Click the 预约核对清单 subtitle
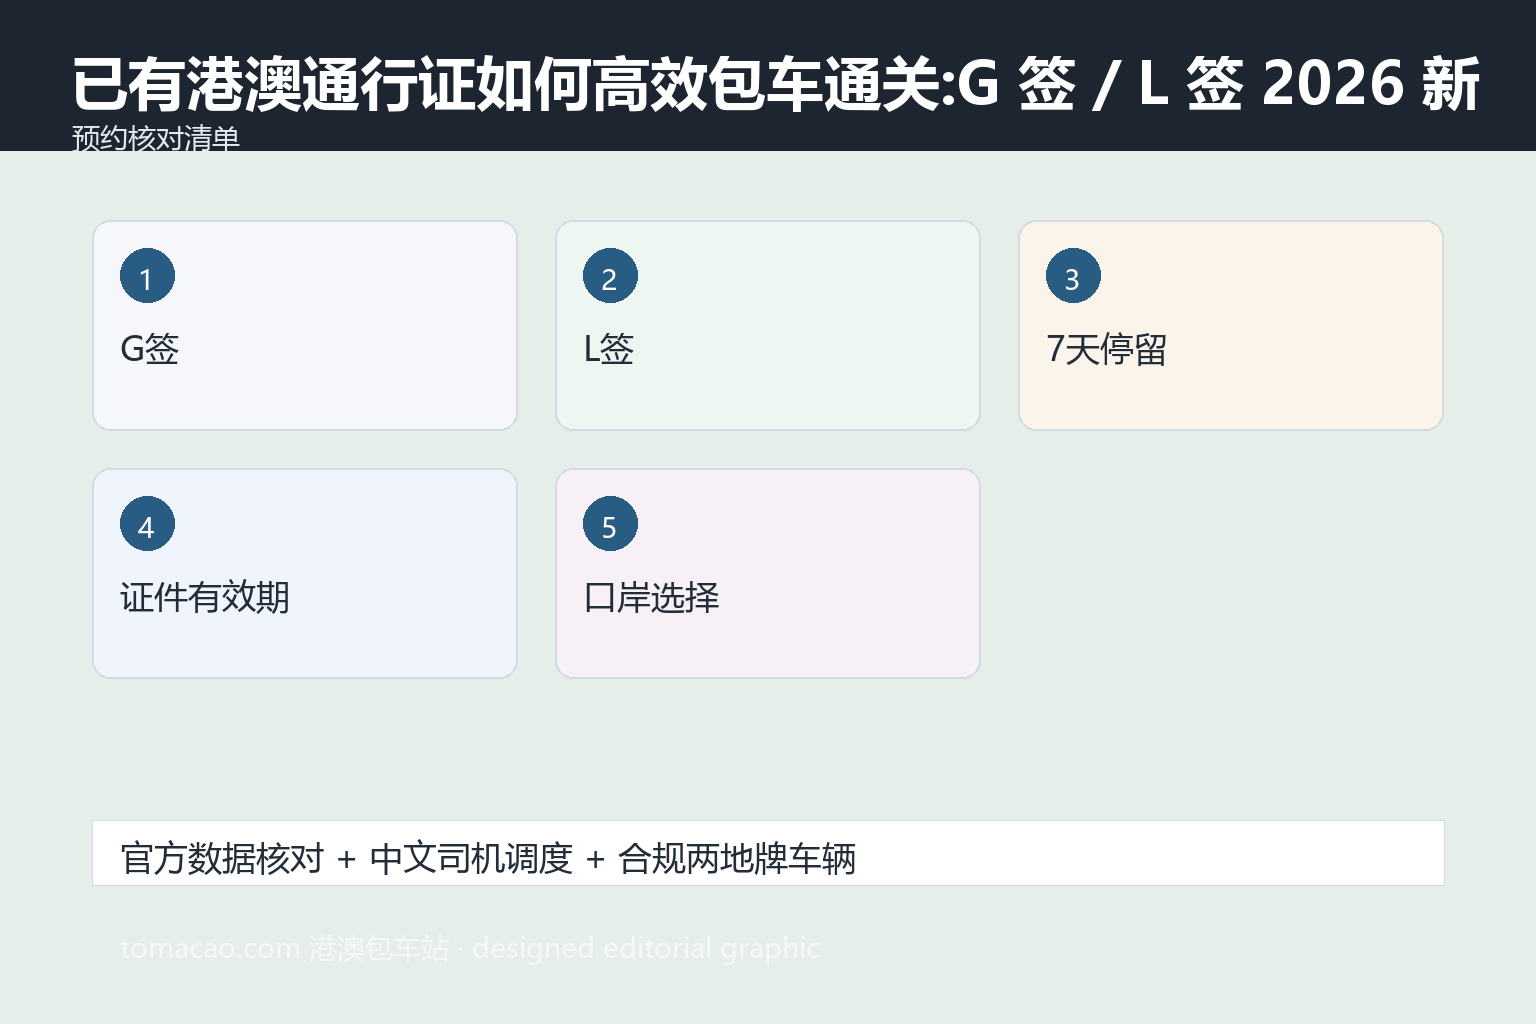This screenshot has width=1536, height=1024. (156, 138)
